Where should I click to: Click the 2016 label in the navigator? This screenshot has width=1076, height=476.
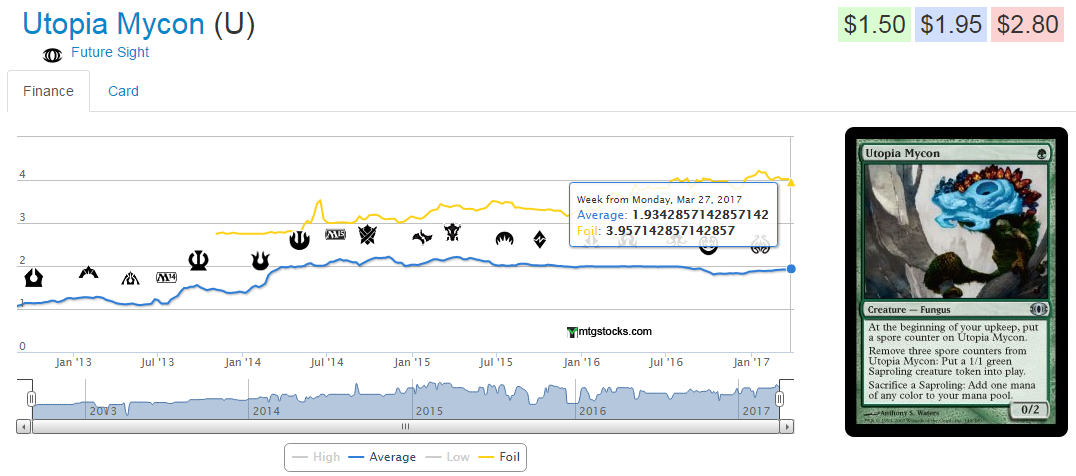pyautogui.click(x=593, y=412)
